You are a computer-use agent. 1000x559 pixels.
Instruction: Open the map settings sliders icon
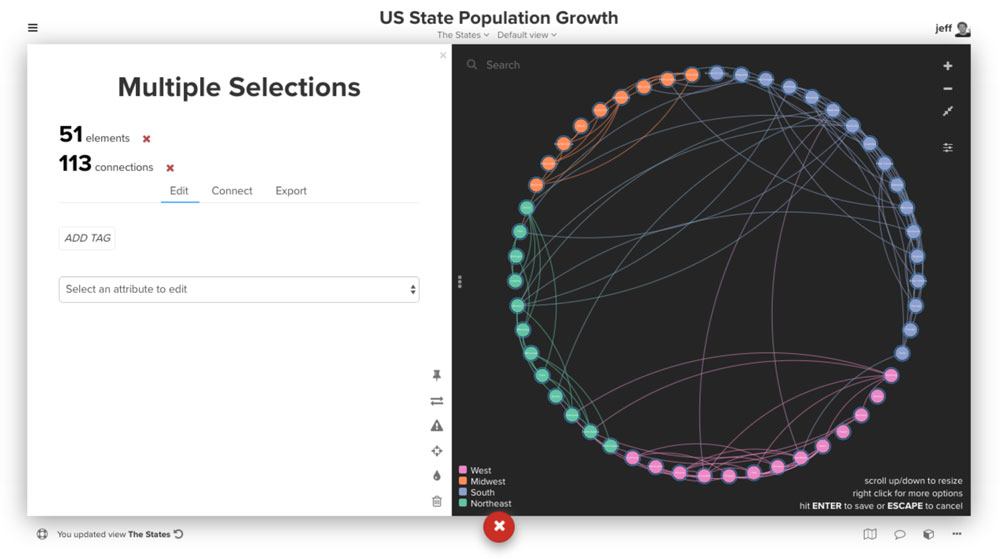pos(948,147)
